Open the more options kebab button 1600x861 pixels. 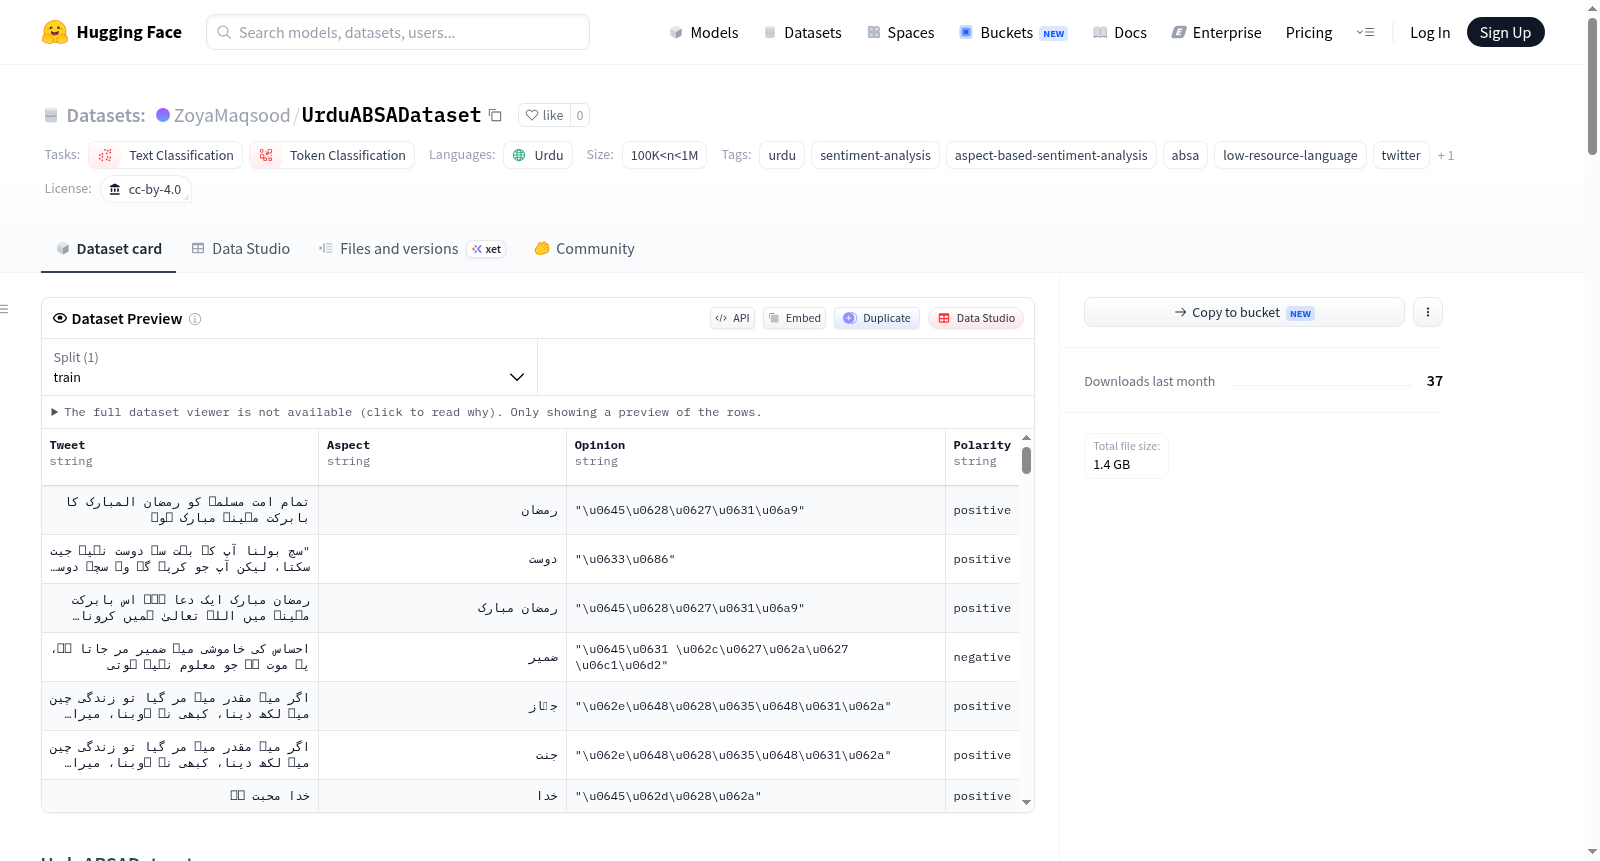click(1428, 312)
